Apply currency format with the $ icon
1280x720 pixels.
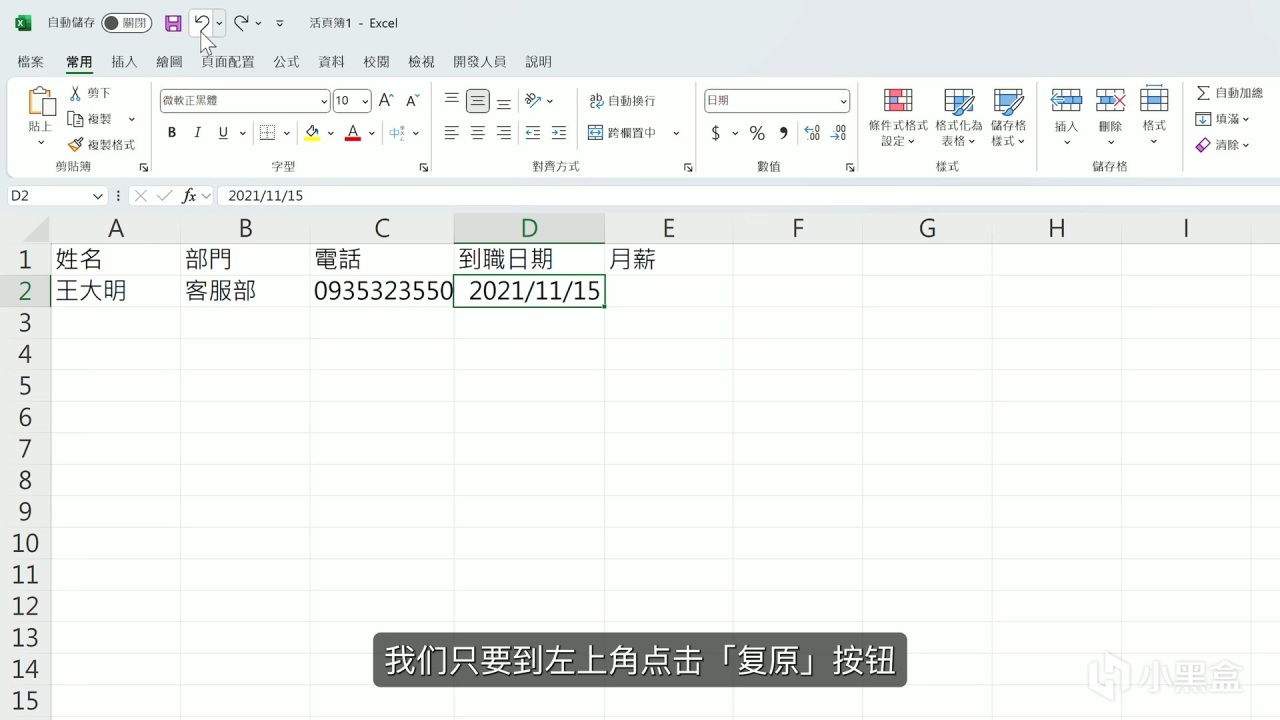point(716,133)
